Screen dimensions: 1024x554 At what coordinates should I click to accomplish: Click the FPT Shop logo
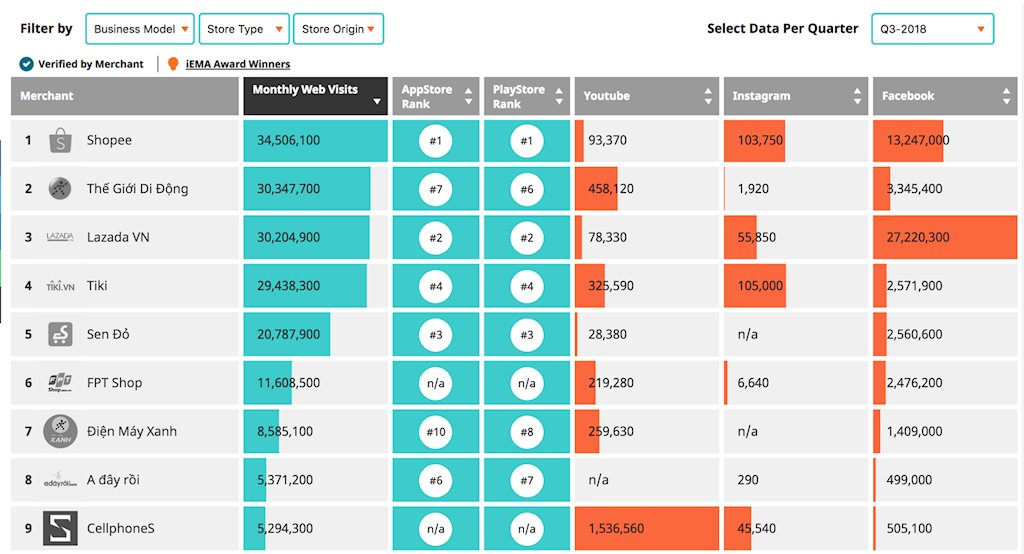(60, 383)
